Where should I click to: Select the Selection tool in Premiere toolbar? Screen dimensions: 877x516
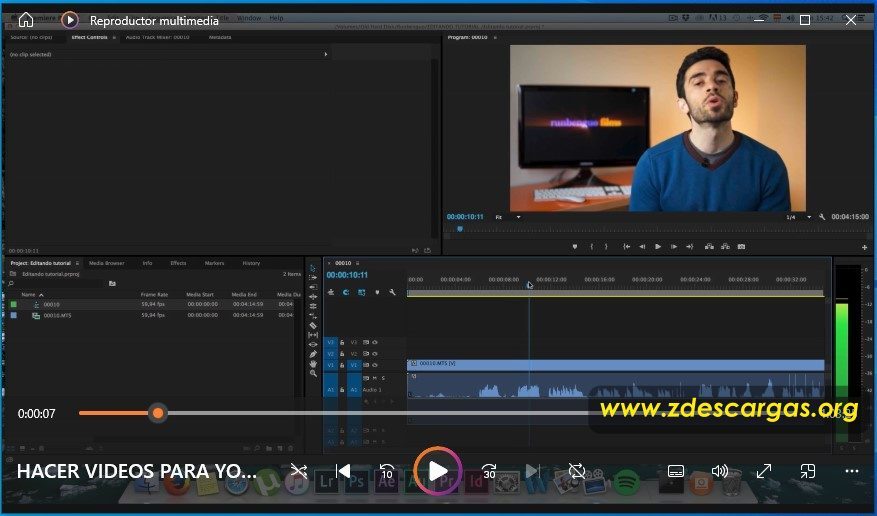pyautogui.click(x=313, y=268)
